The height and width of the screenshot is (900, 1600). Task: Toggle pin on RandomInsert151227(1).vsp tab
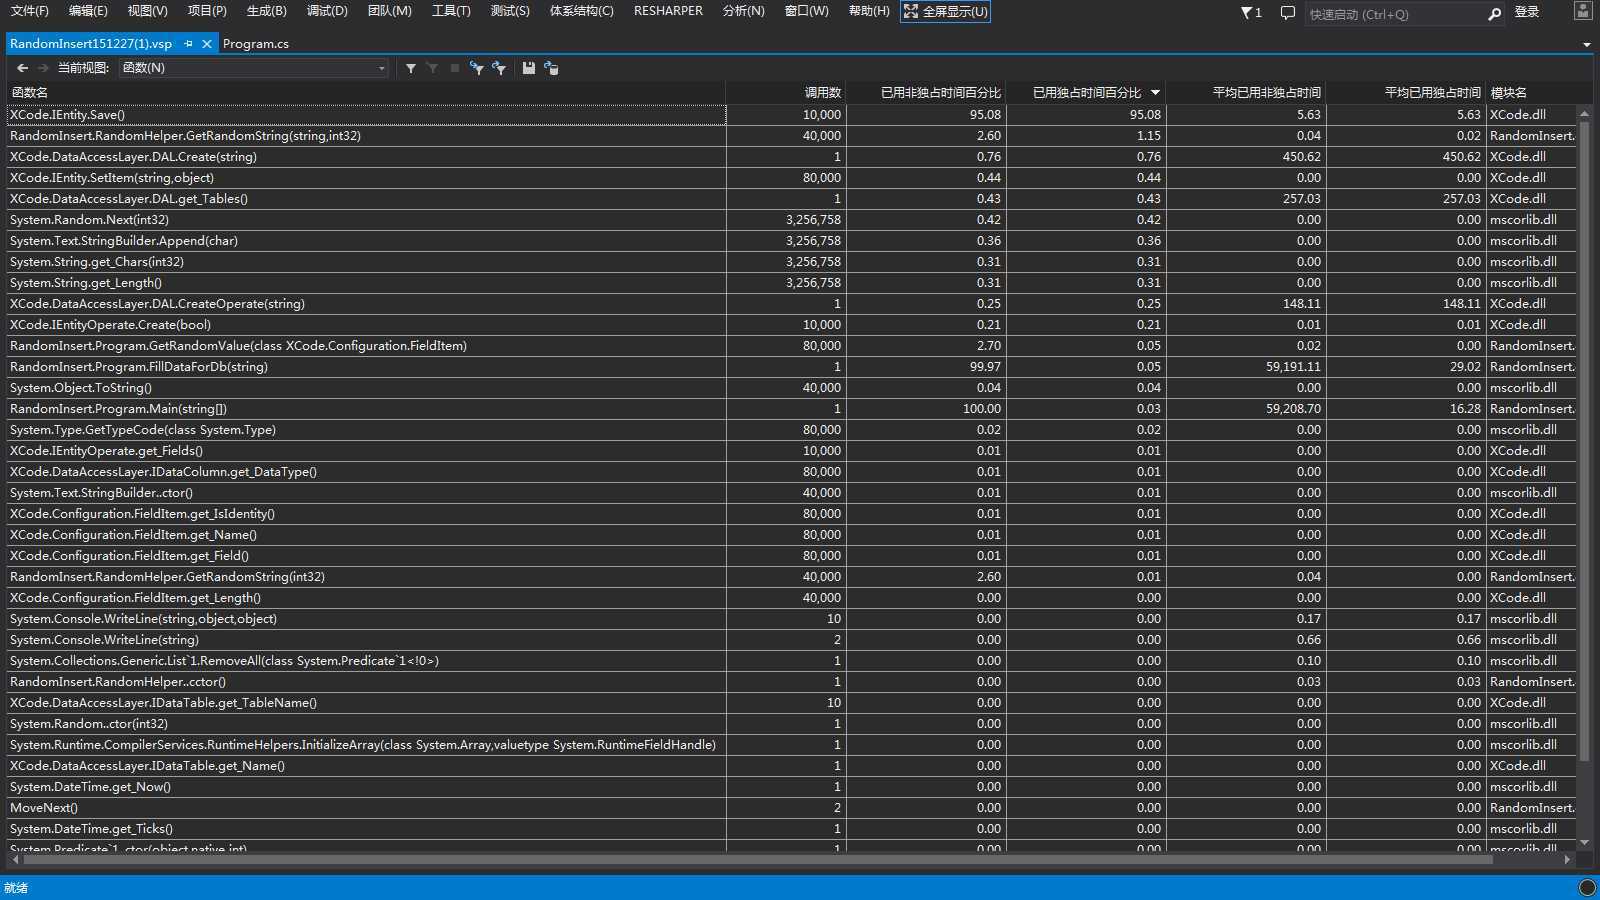pyautogui.click(x=188, y=44)
